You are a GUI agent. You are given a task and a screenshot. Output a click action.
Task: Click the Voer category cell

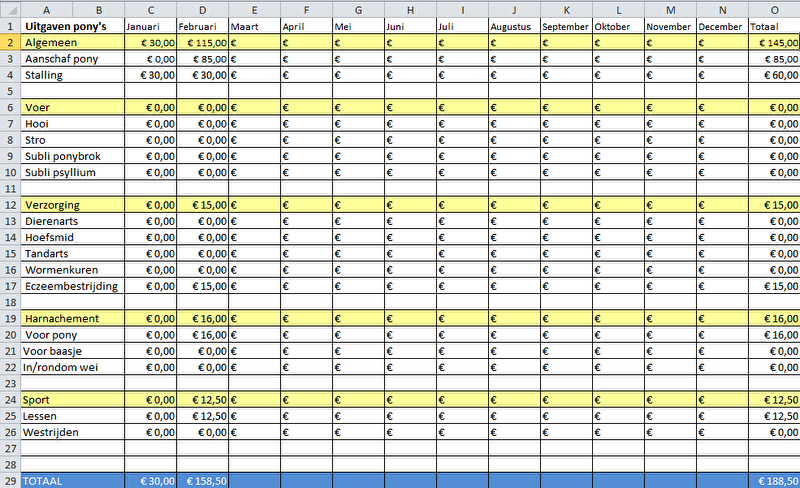[72, 107]
